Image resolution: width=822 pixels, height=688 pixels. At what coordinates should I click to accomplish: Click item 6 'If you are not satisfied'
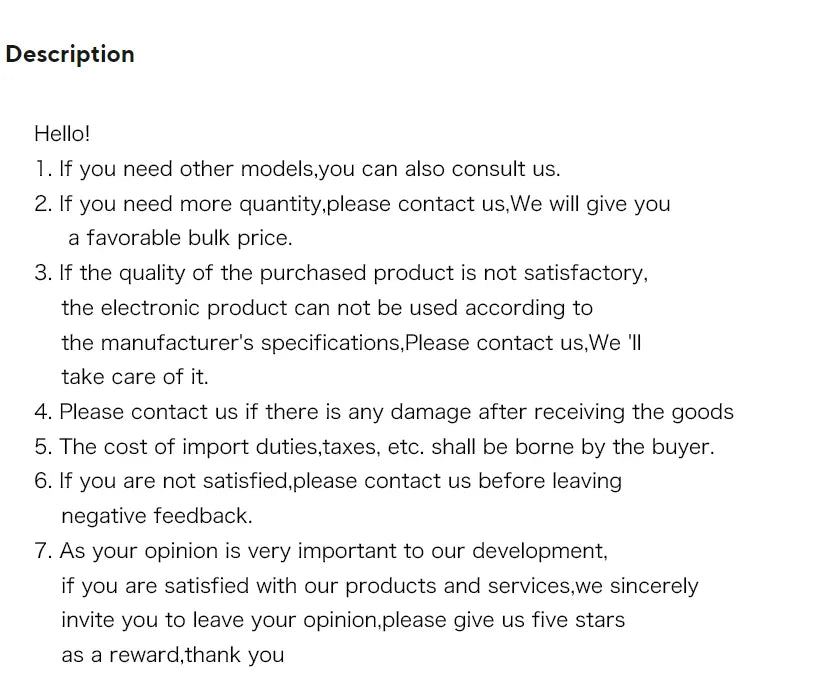coord(328,481)
